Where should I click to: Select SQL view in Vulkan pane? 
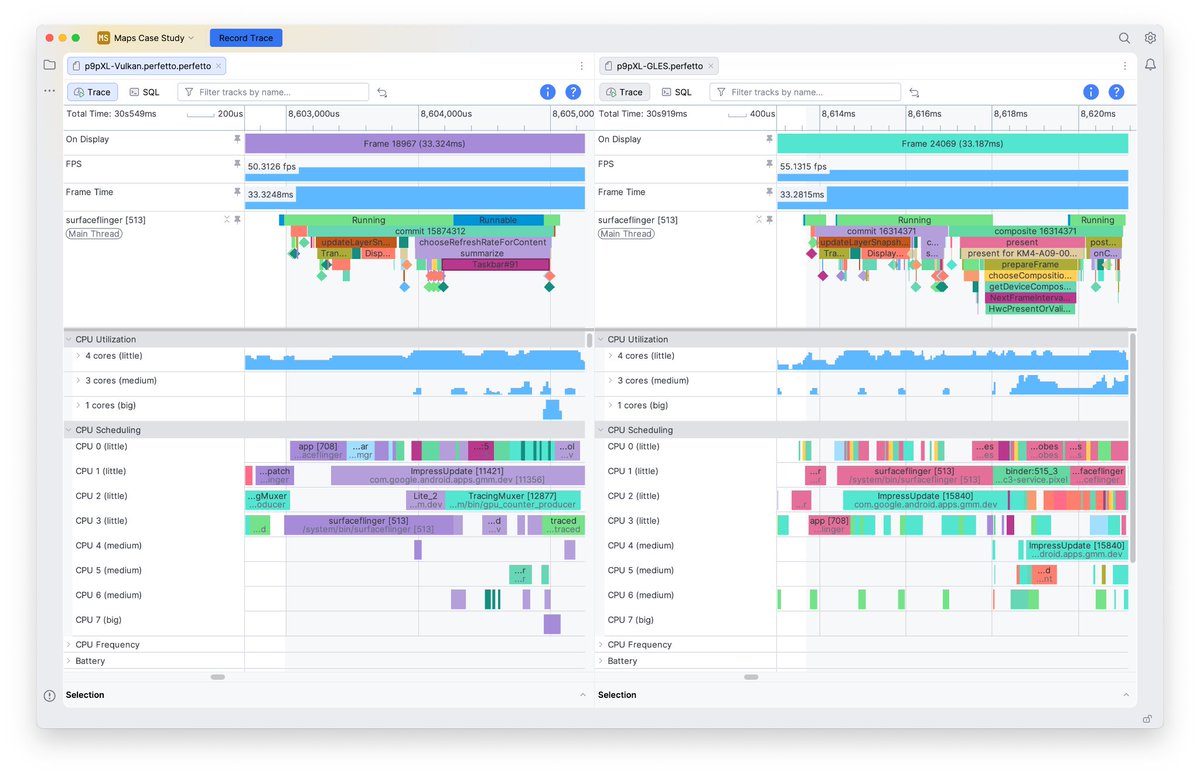point(145,92)
